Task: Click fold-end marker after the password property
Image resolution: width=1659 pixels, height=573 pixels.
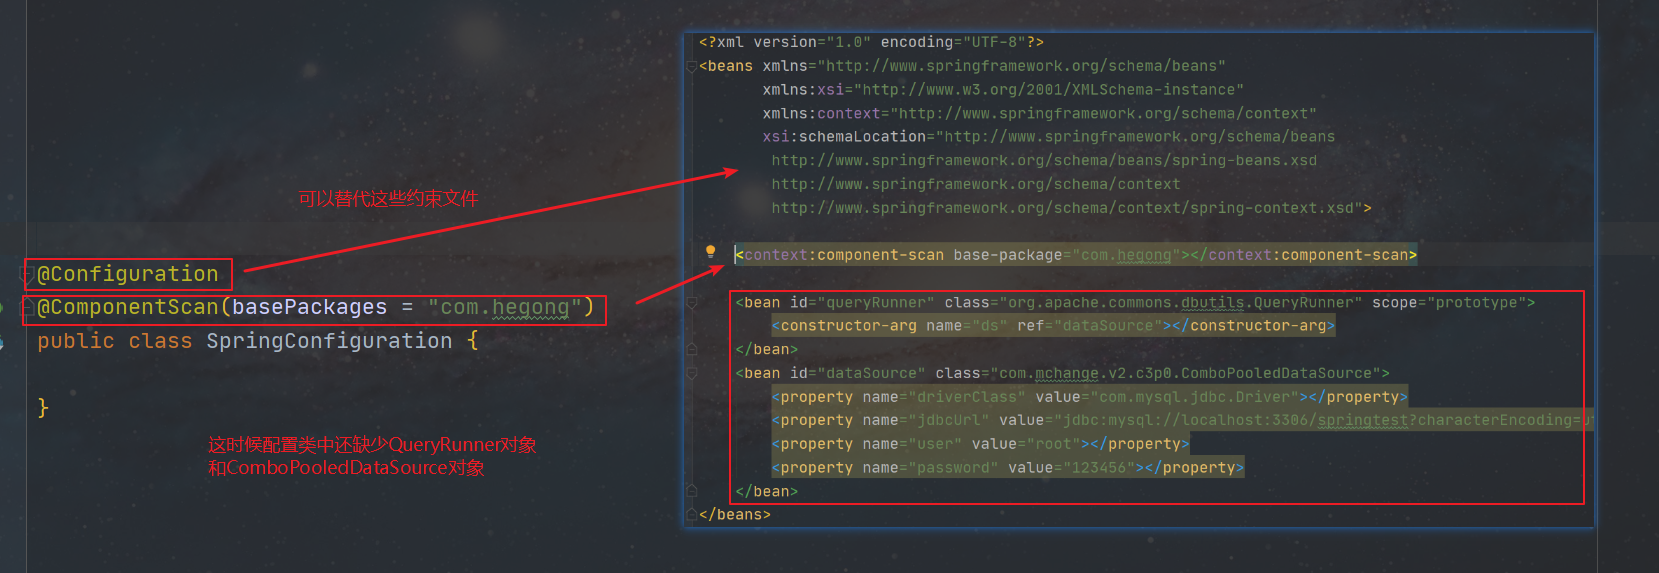Action: (x=691, y=491)
